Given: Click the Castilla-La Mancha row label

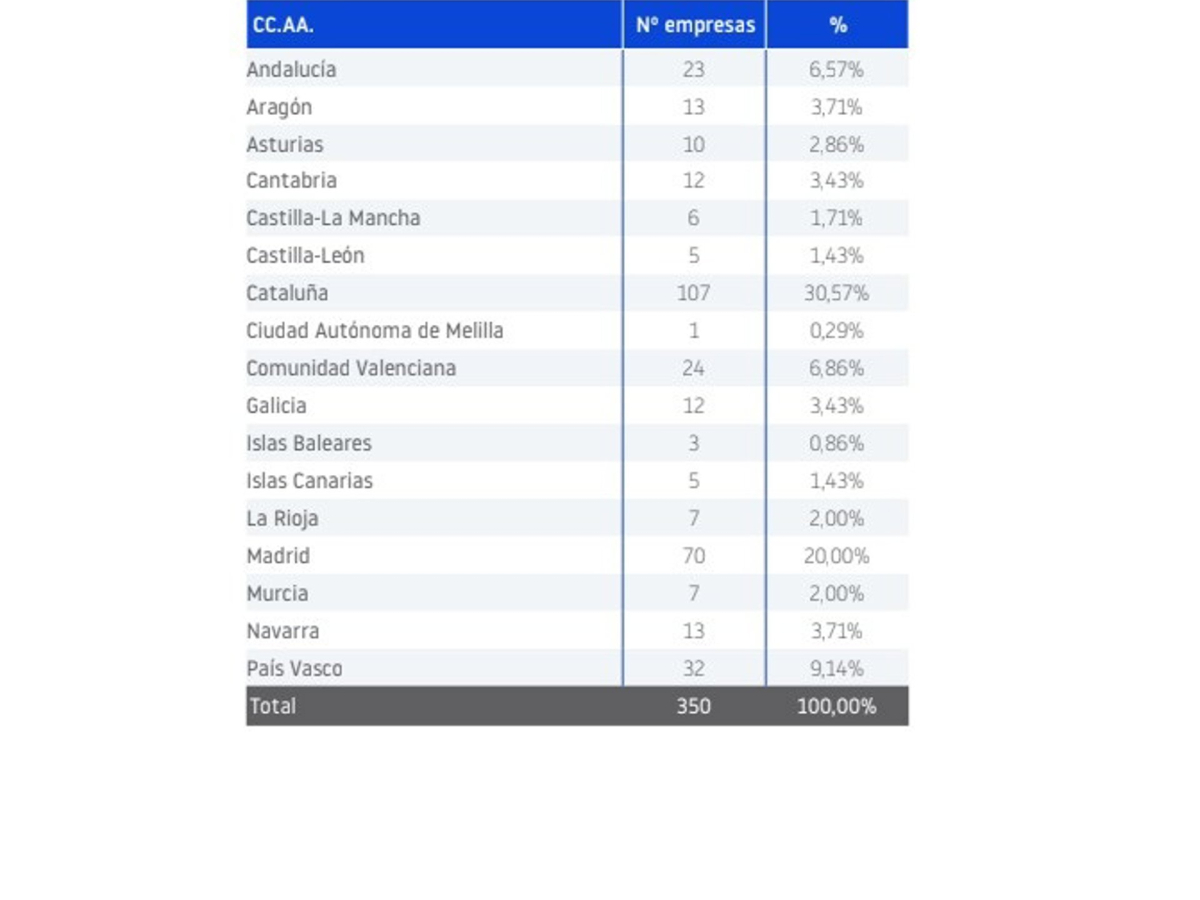Looking at the screenshot, I should [x=333, y=218].
